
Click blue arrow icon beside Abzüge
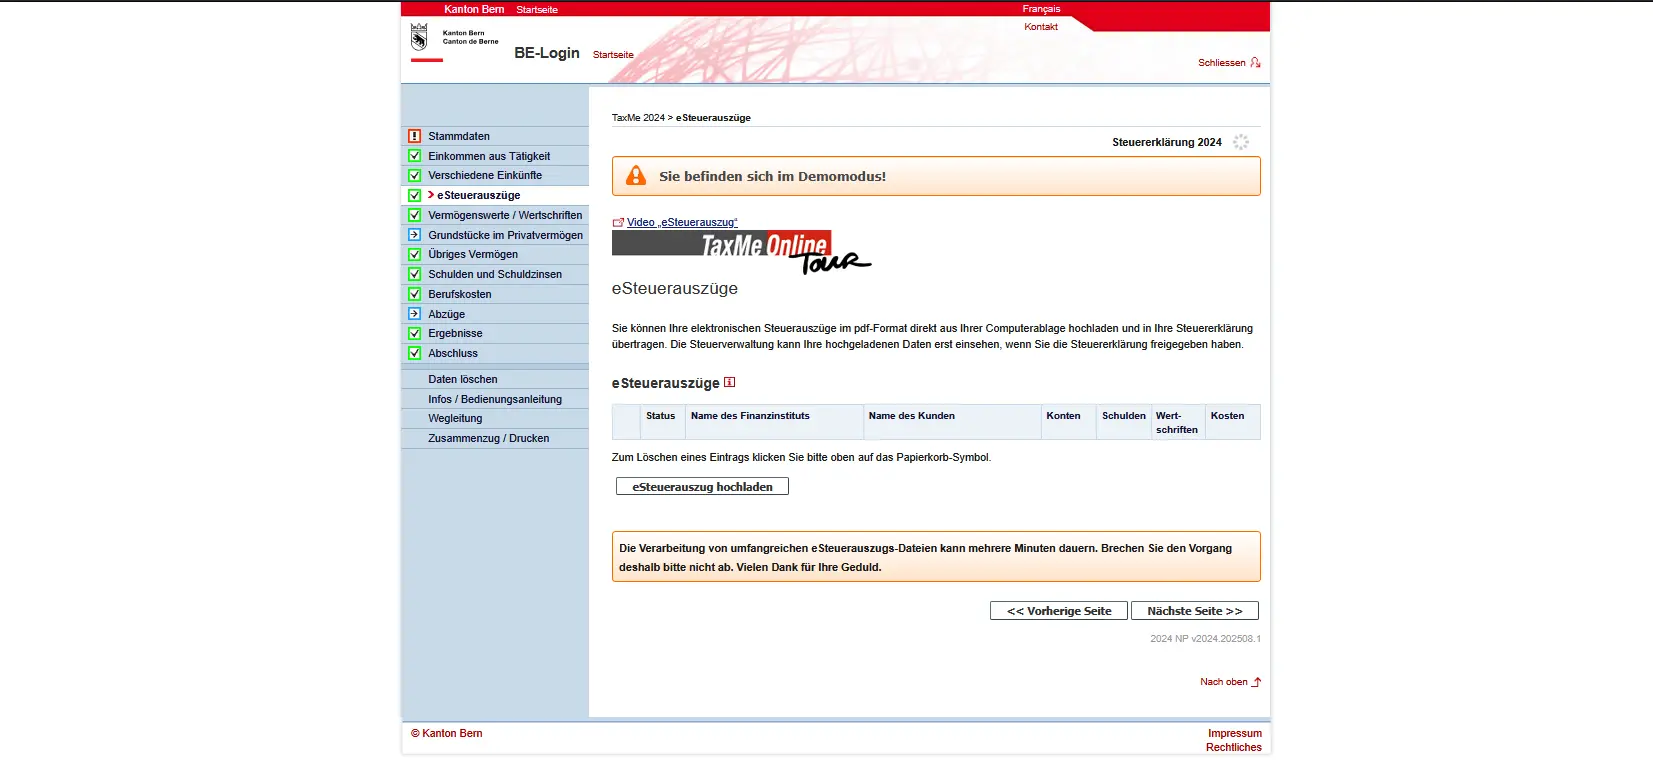coord(414,314)
